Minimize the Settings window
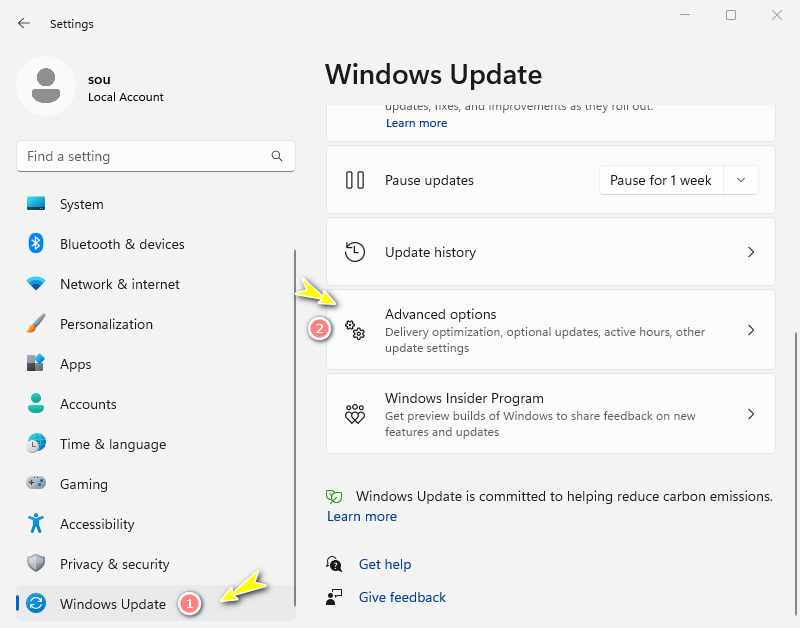800x628 pixels. point(685,15)
